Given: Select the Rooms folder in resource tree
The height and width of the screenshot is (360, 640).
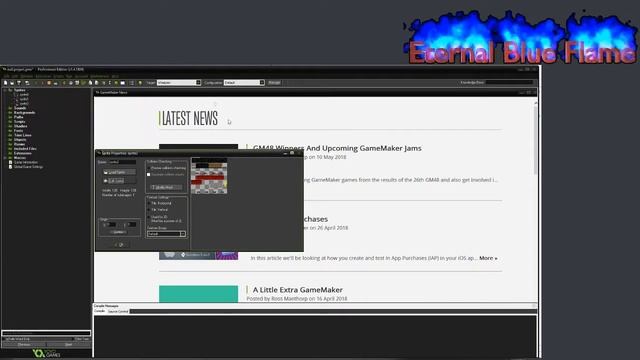Looking at the screenshot, I should tap(20, 144).
